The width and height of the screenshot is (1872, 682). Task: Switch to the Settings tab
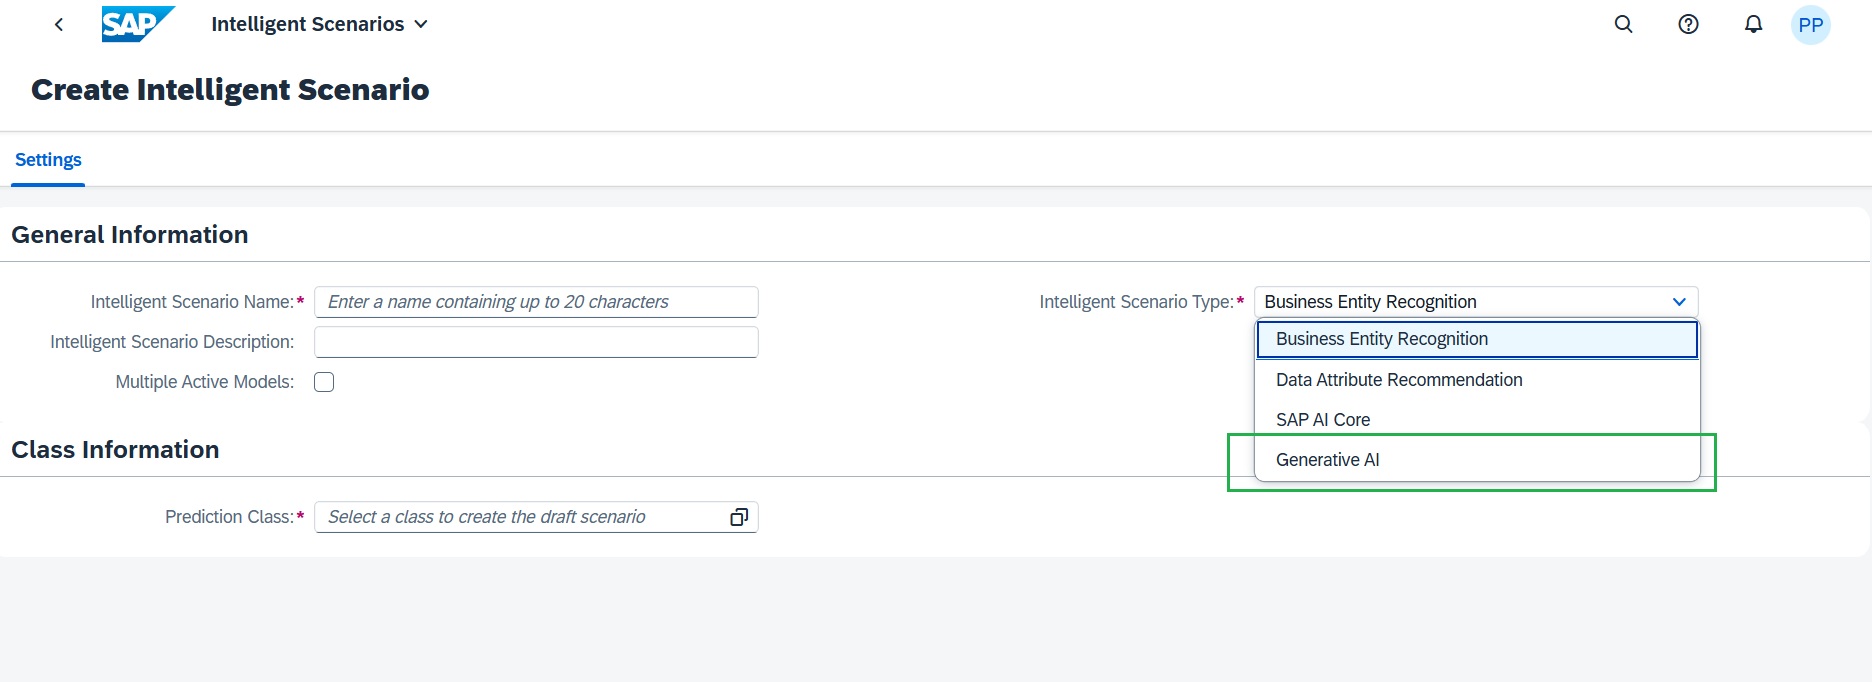tap(48, 160)
